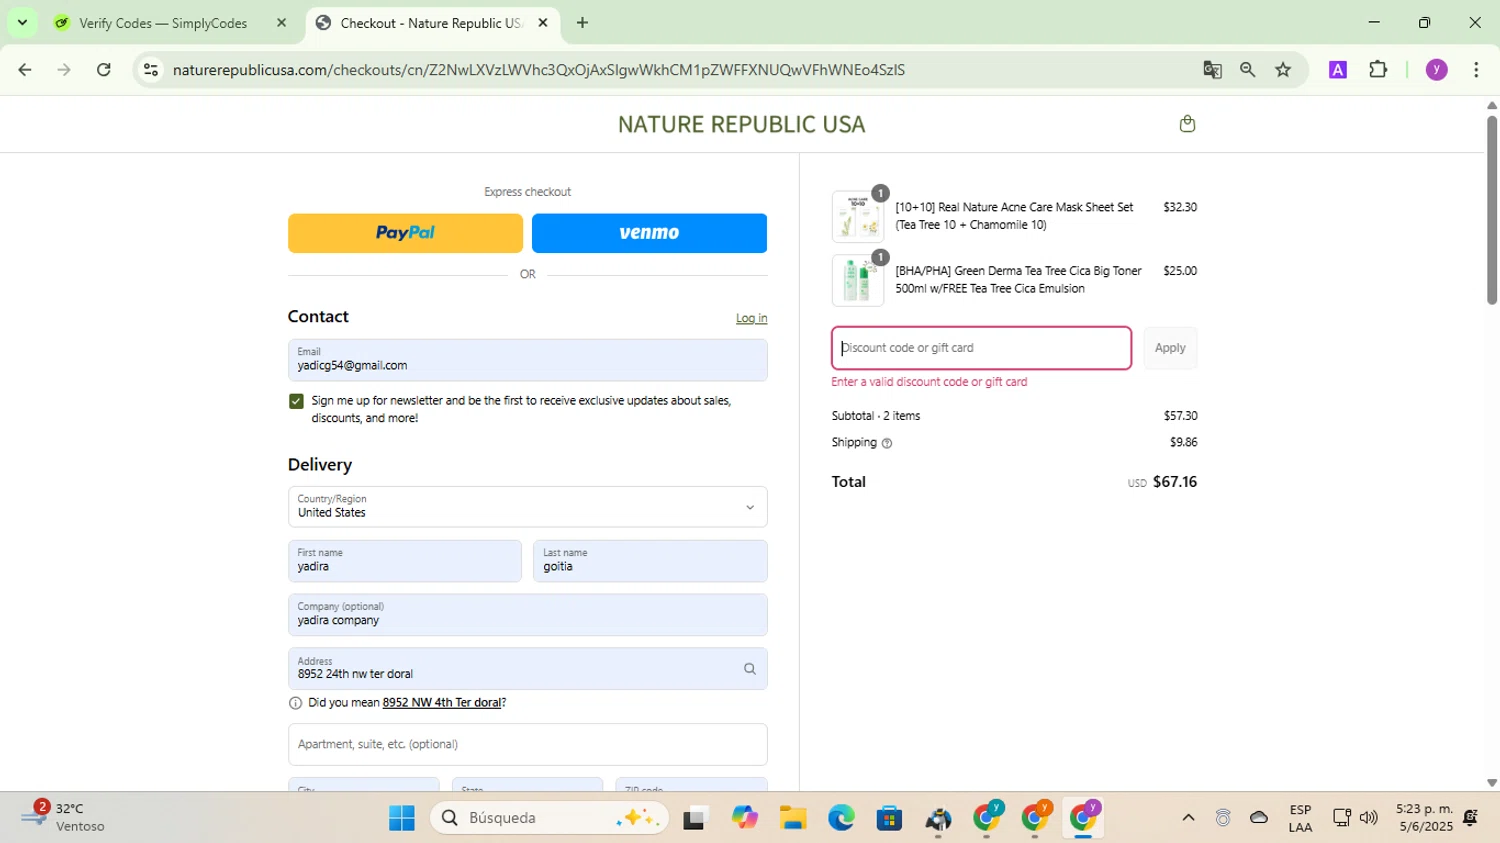Uncheck the newsletter sign-up checkbox

point(296,401)
